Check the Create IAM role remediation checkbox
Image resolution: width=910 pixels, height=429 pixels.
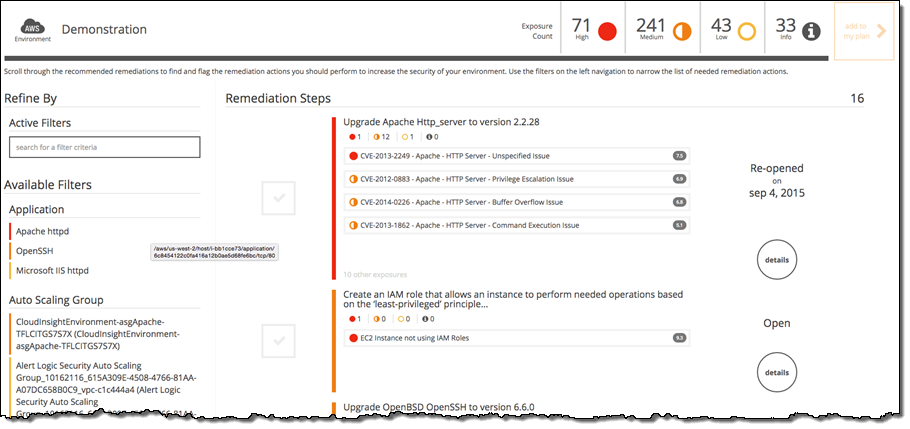tap(278, 340)
